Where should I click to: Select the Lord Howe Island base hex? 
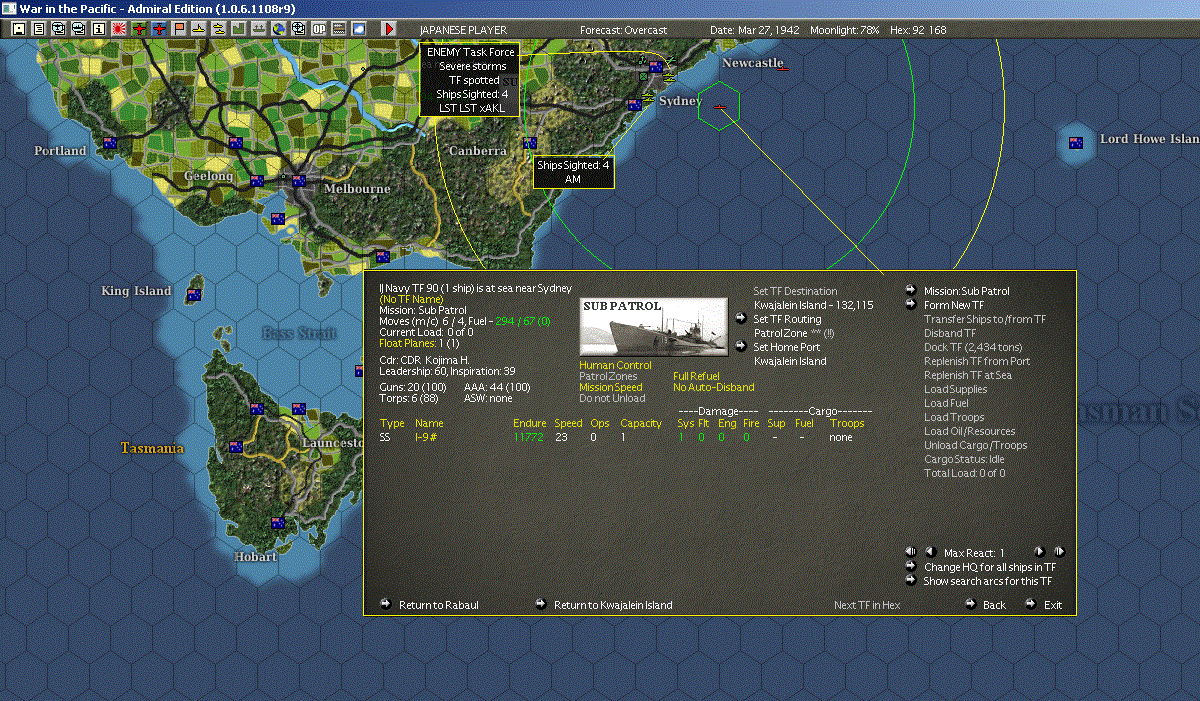point(1076,142)
